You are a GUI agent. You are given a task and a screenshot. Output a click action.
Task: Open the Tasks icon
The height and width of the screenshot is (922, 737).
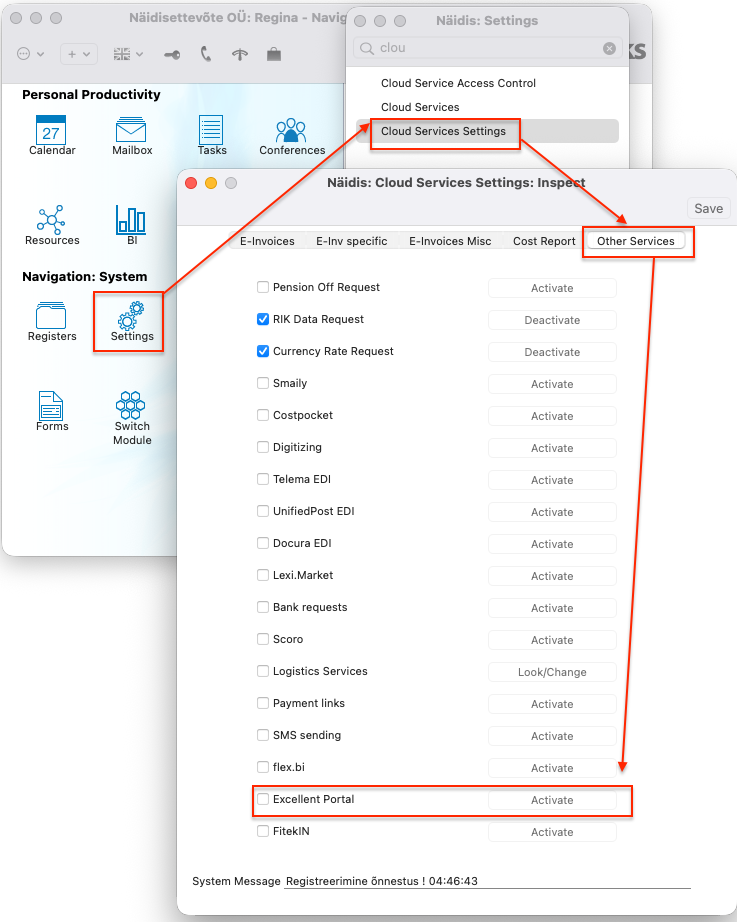pyautogui.click(x=211, y=130)
